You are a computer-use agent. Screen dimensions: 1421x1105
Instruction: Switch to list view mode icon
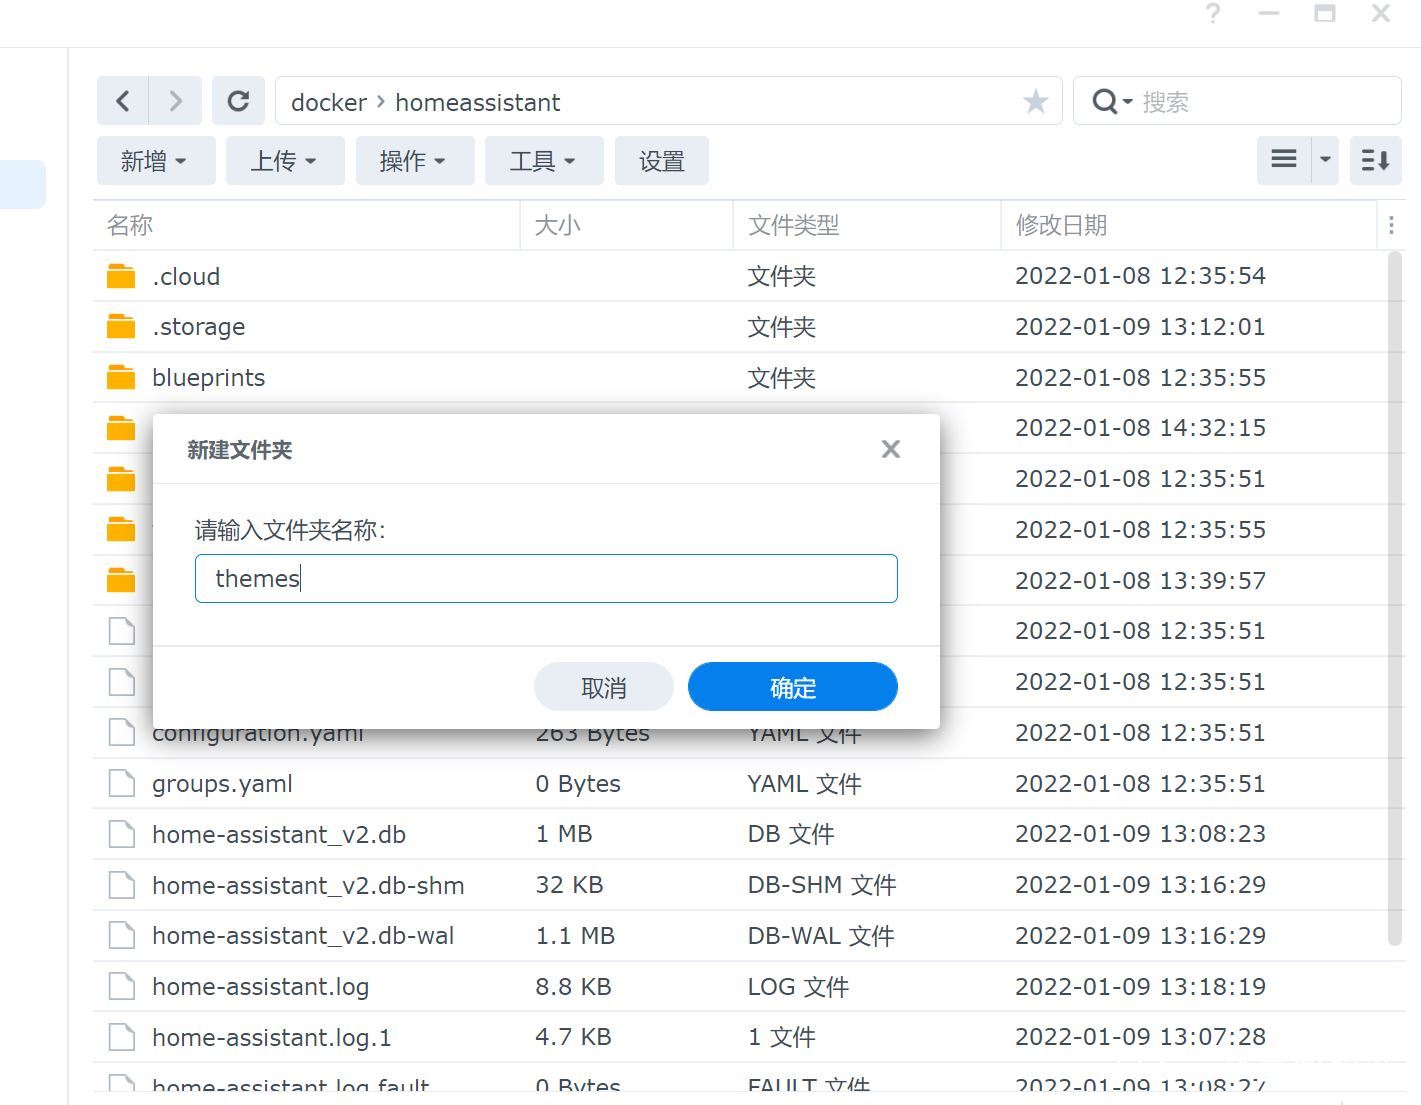click(1284, 160)
